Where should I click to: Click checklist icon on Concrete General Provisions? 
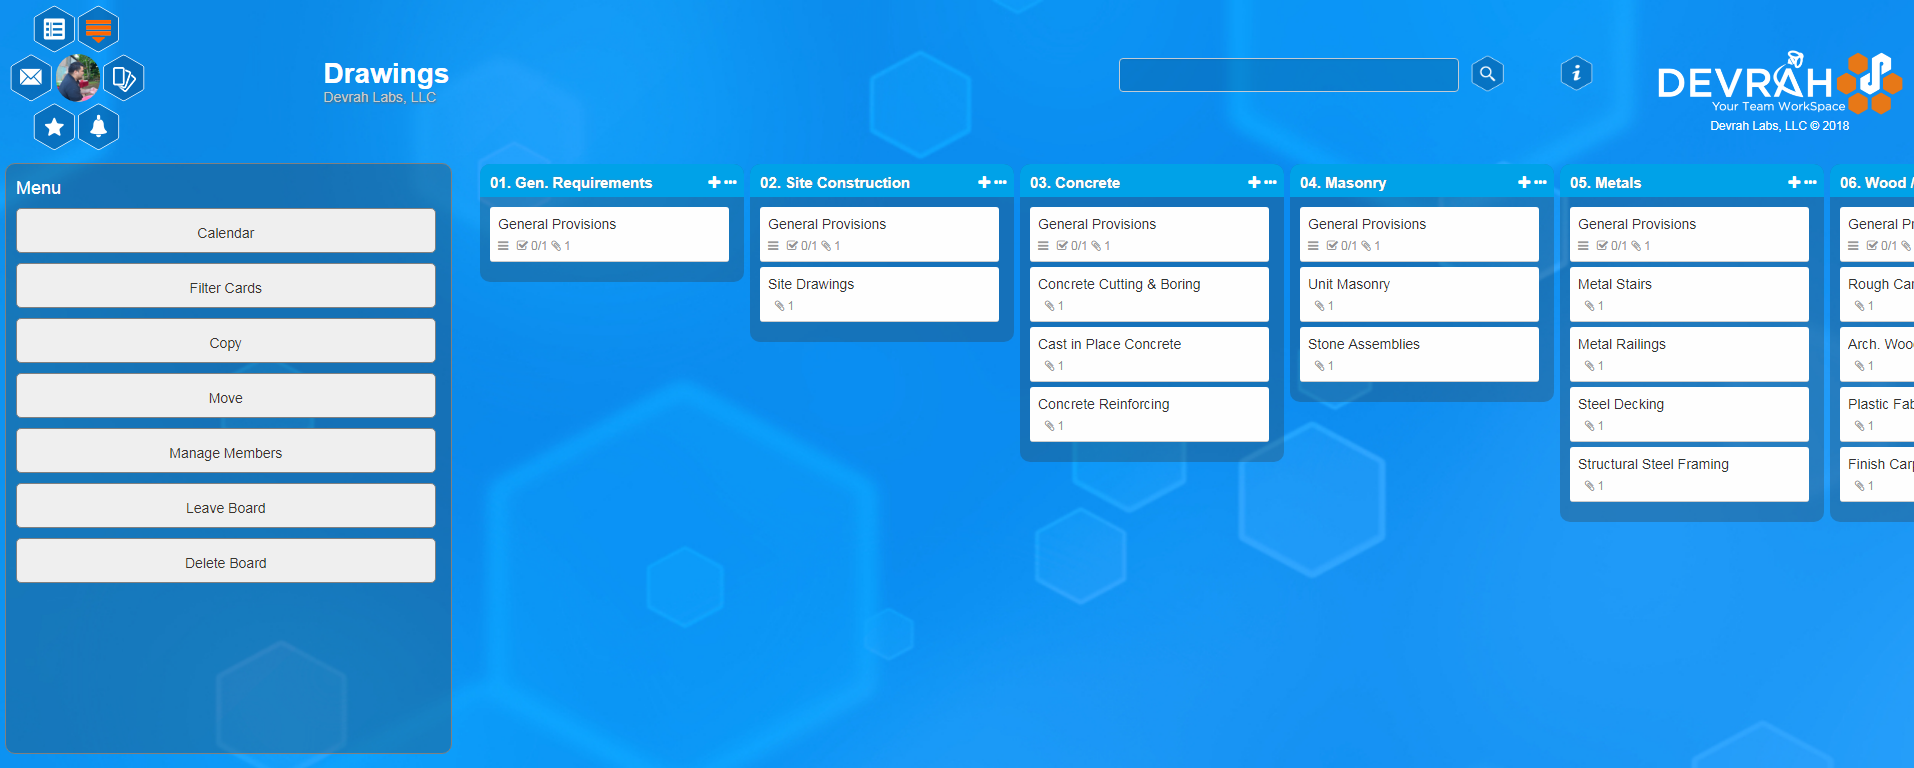coord(1062,246)
